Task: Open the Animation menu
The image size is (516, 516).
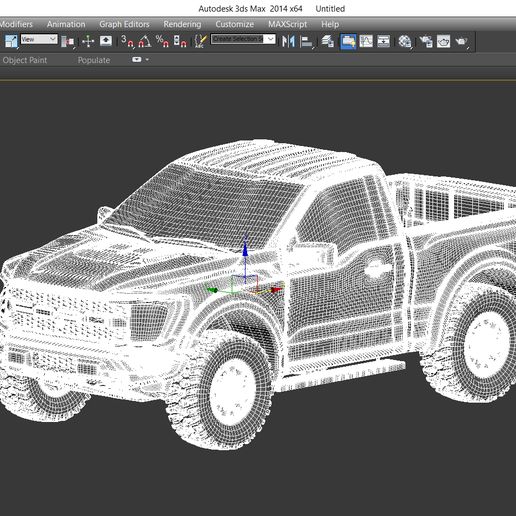Action: (x=66, y=24)
